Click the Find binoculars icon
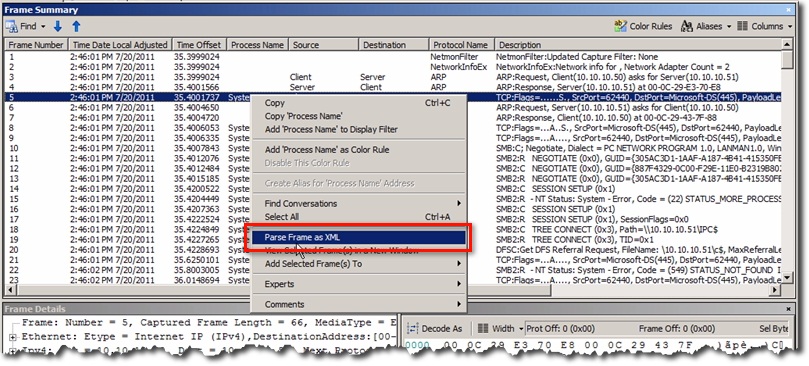Image resolution: width=809 pixels, height=366 pixels. (x=11, y=26)
